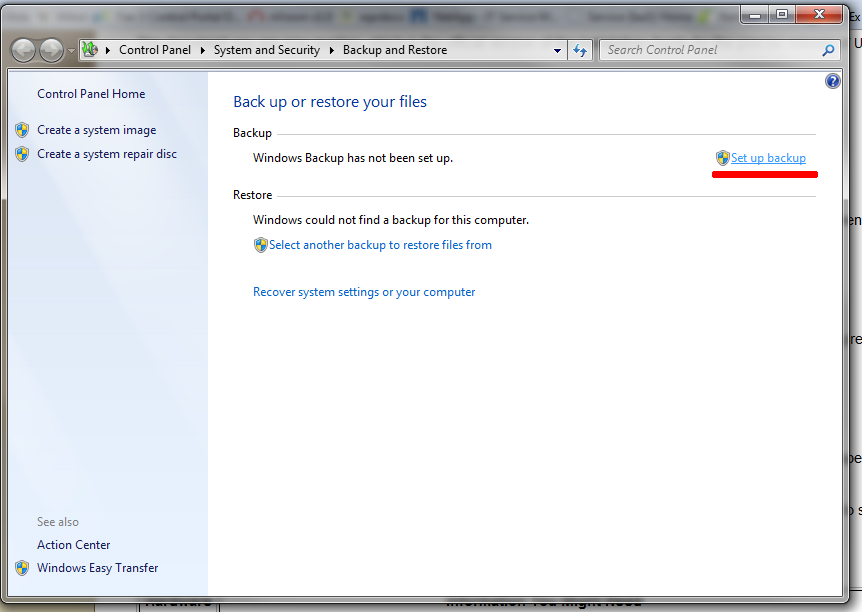Click the forward navigation arrow
The image size is (862, 612).
pos(48,49)
